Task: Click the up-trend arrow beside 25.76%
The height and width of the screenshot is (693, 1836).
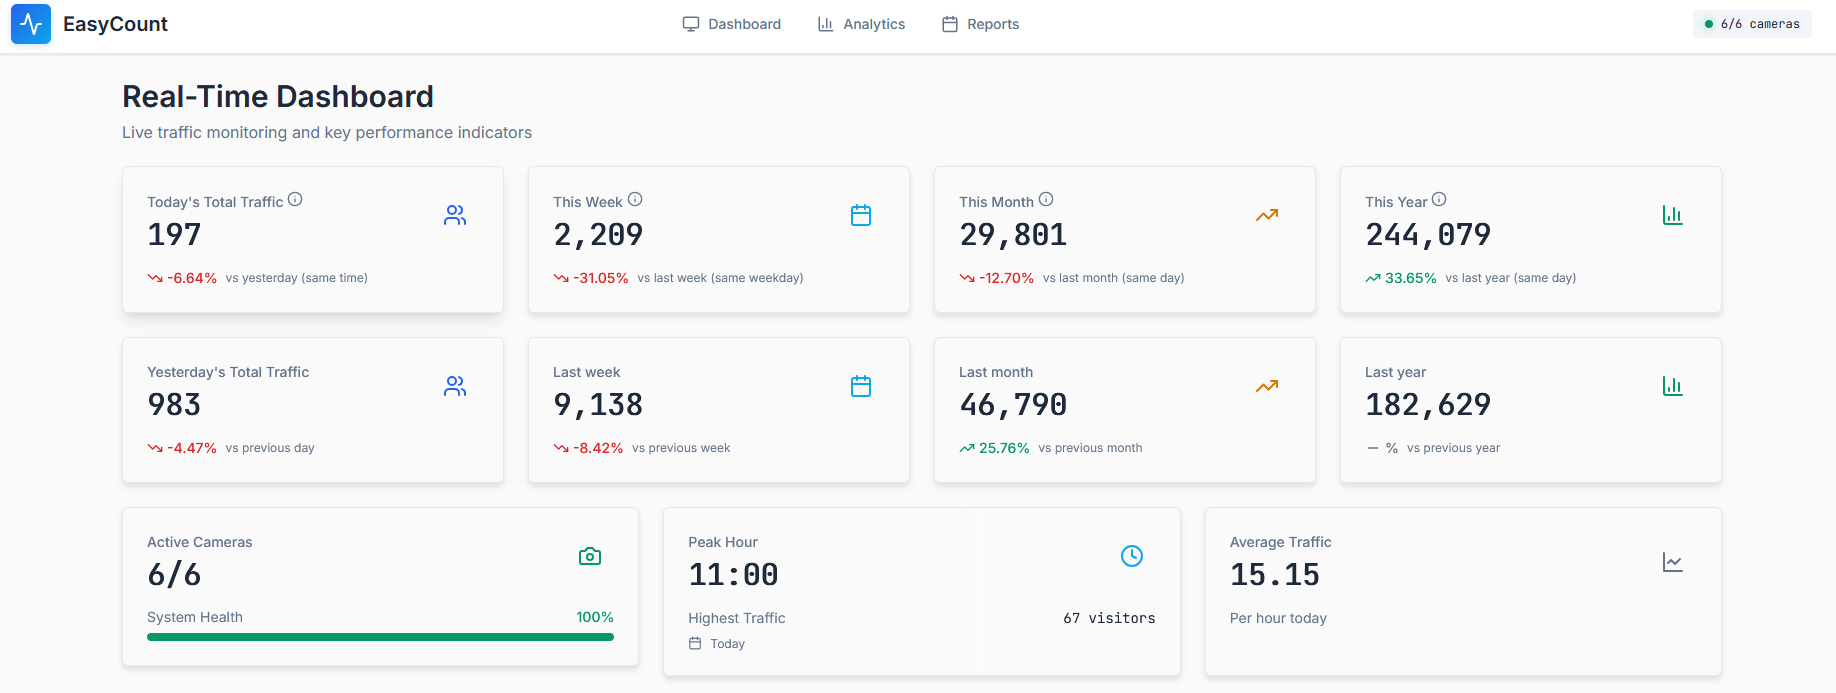Action: (967, 448)
